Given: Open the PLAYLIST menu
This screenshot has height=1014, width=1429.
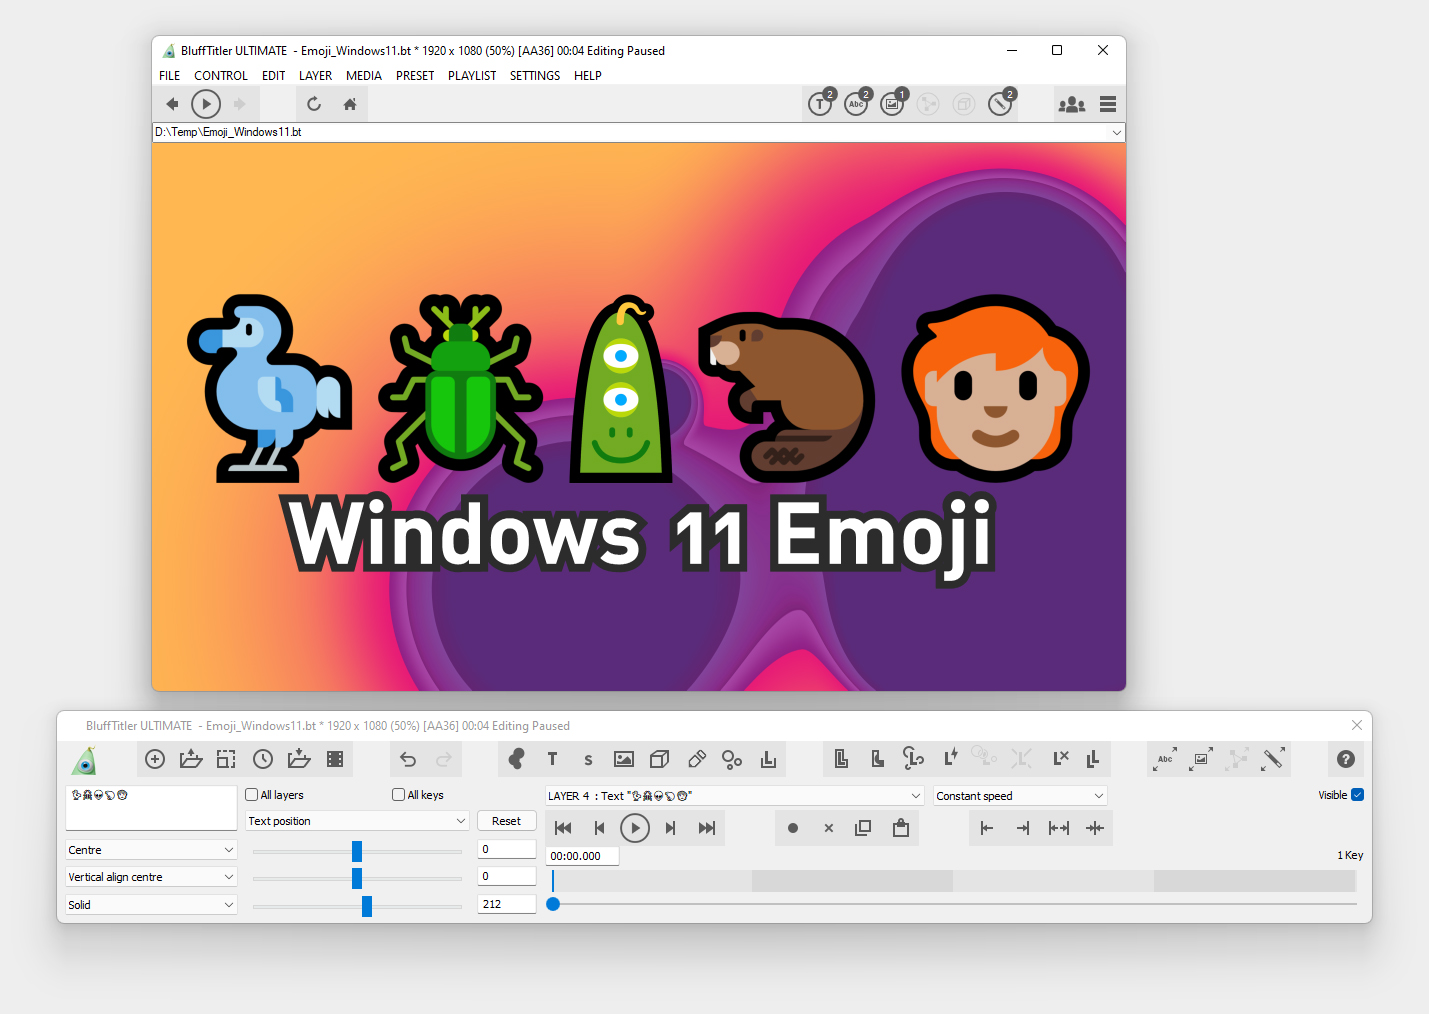Looking at the screenshot, I should 472,76.
